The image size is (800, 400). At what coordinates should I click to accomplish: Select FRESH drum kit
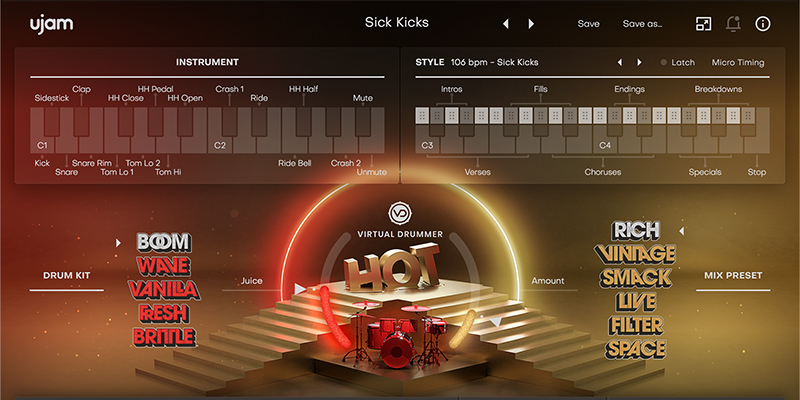pyautogui.click(x=164, y=313)
